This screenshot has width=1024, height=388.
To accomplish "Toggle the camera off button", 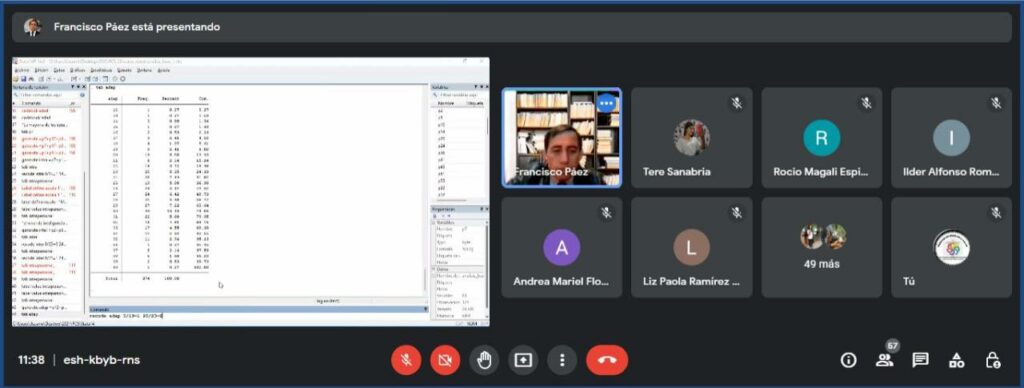I will (x=445, y=360).
